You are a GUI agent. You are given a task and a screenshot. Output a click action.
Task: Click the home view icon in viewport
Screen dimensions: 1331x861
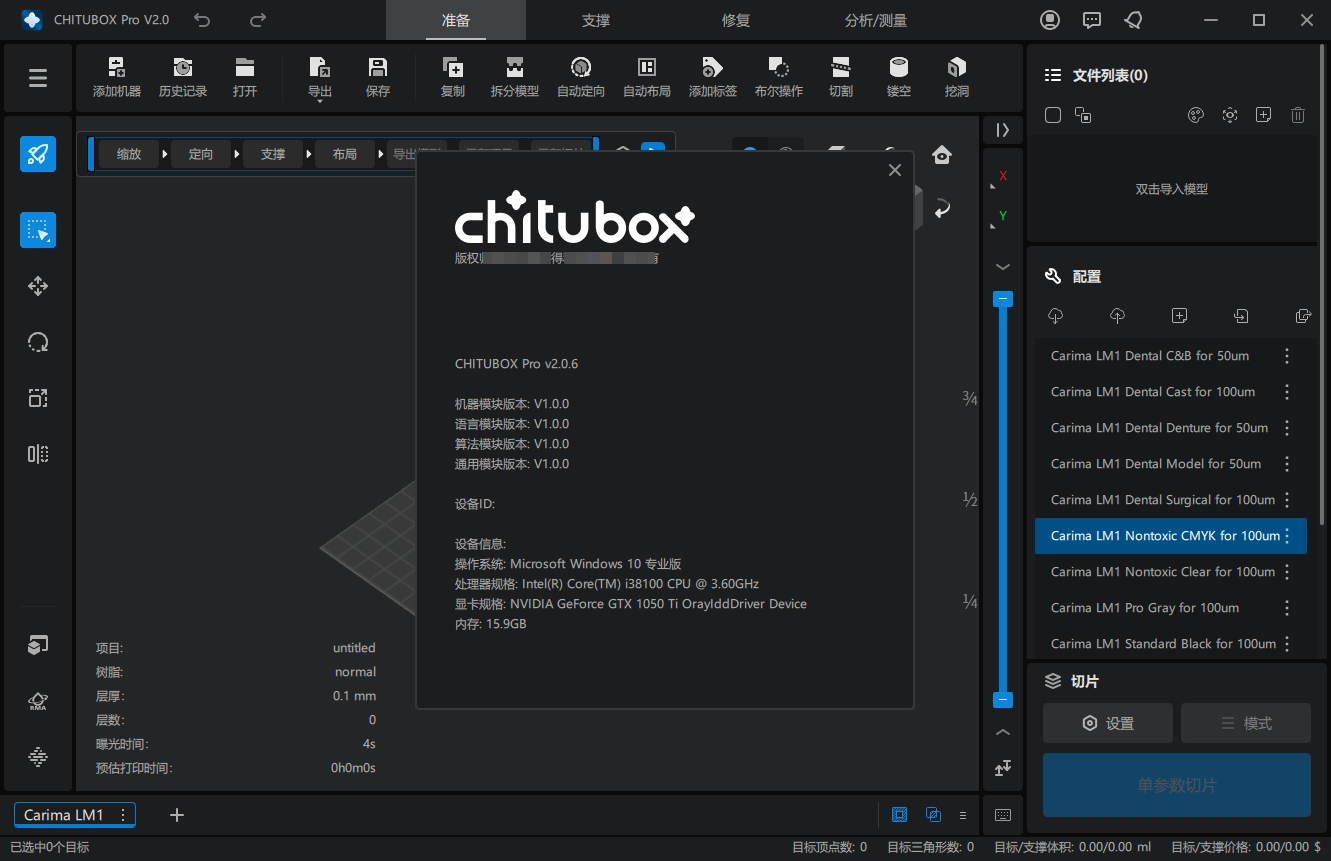pos(942,154)
